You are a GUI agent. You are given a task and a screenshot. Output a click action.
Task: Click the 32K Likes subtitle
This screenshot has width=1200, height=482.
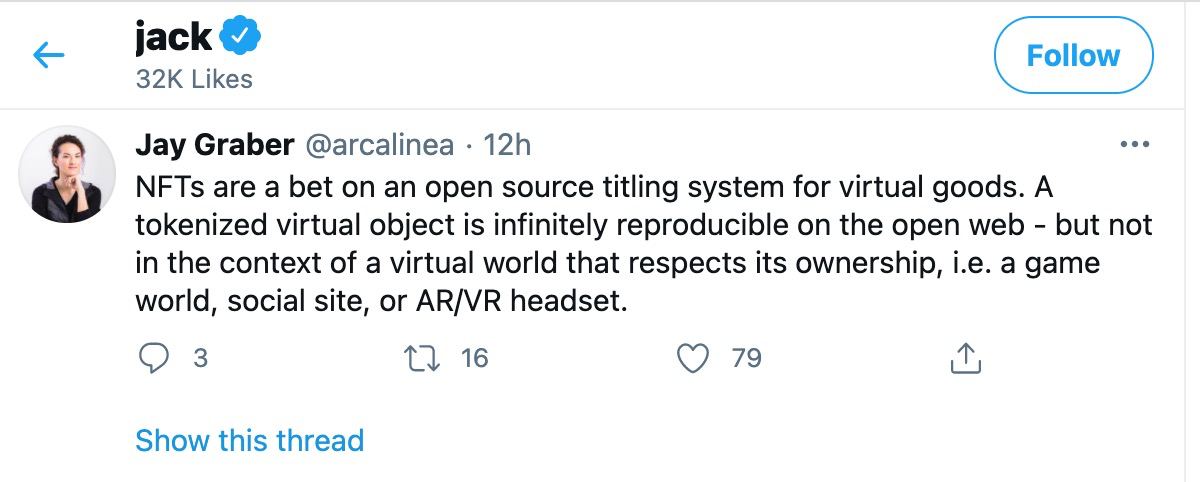(194, 78)
